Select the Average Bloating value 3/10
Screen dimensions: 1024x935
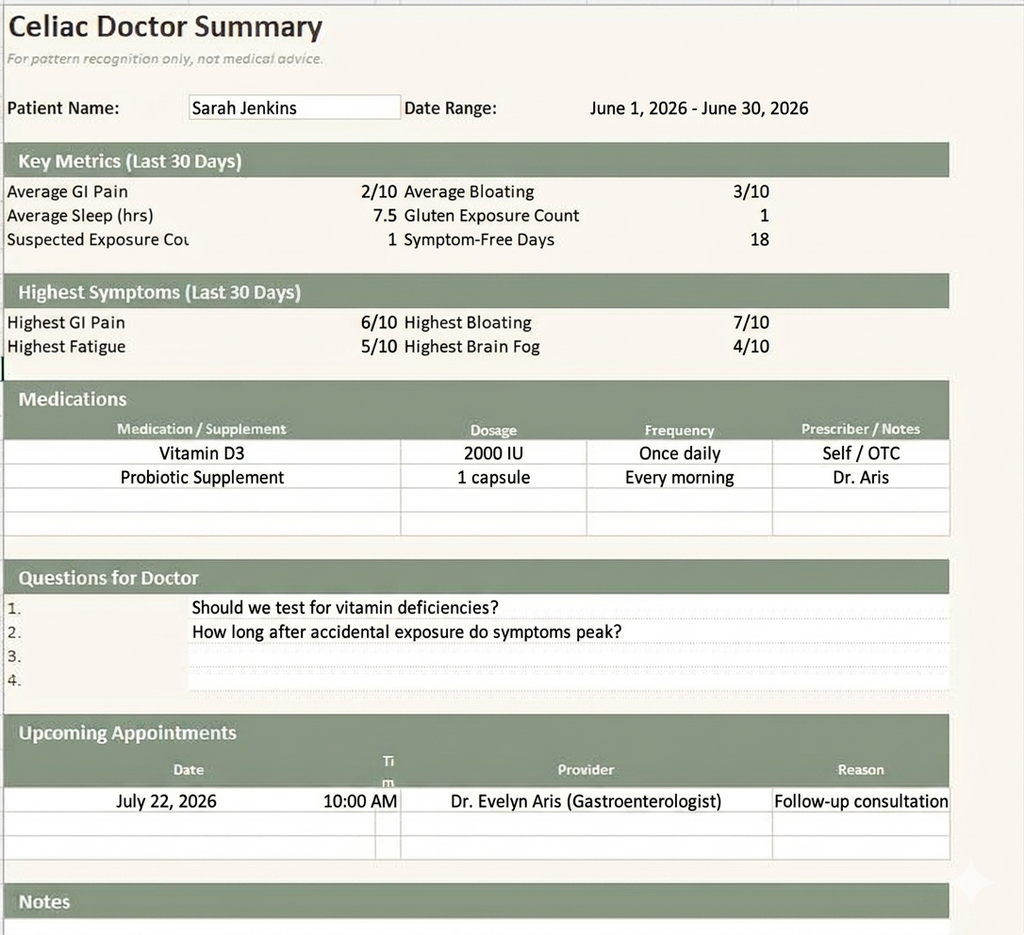pyautogui.click(x=751, y=191)
